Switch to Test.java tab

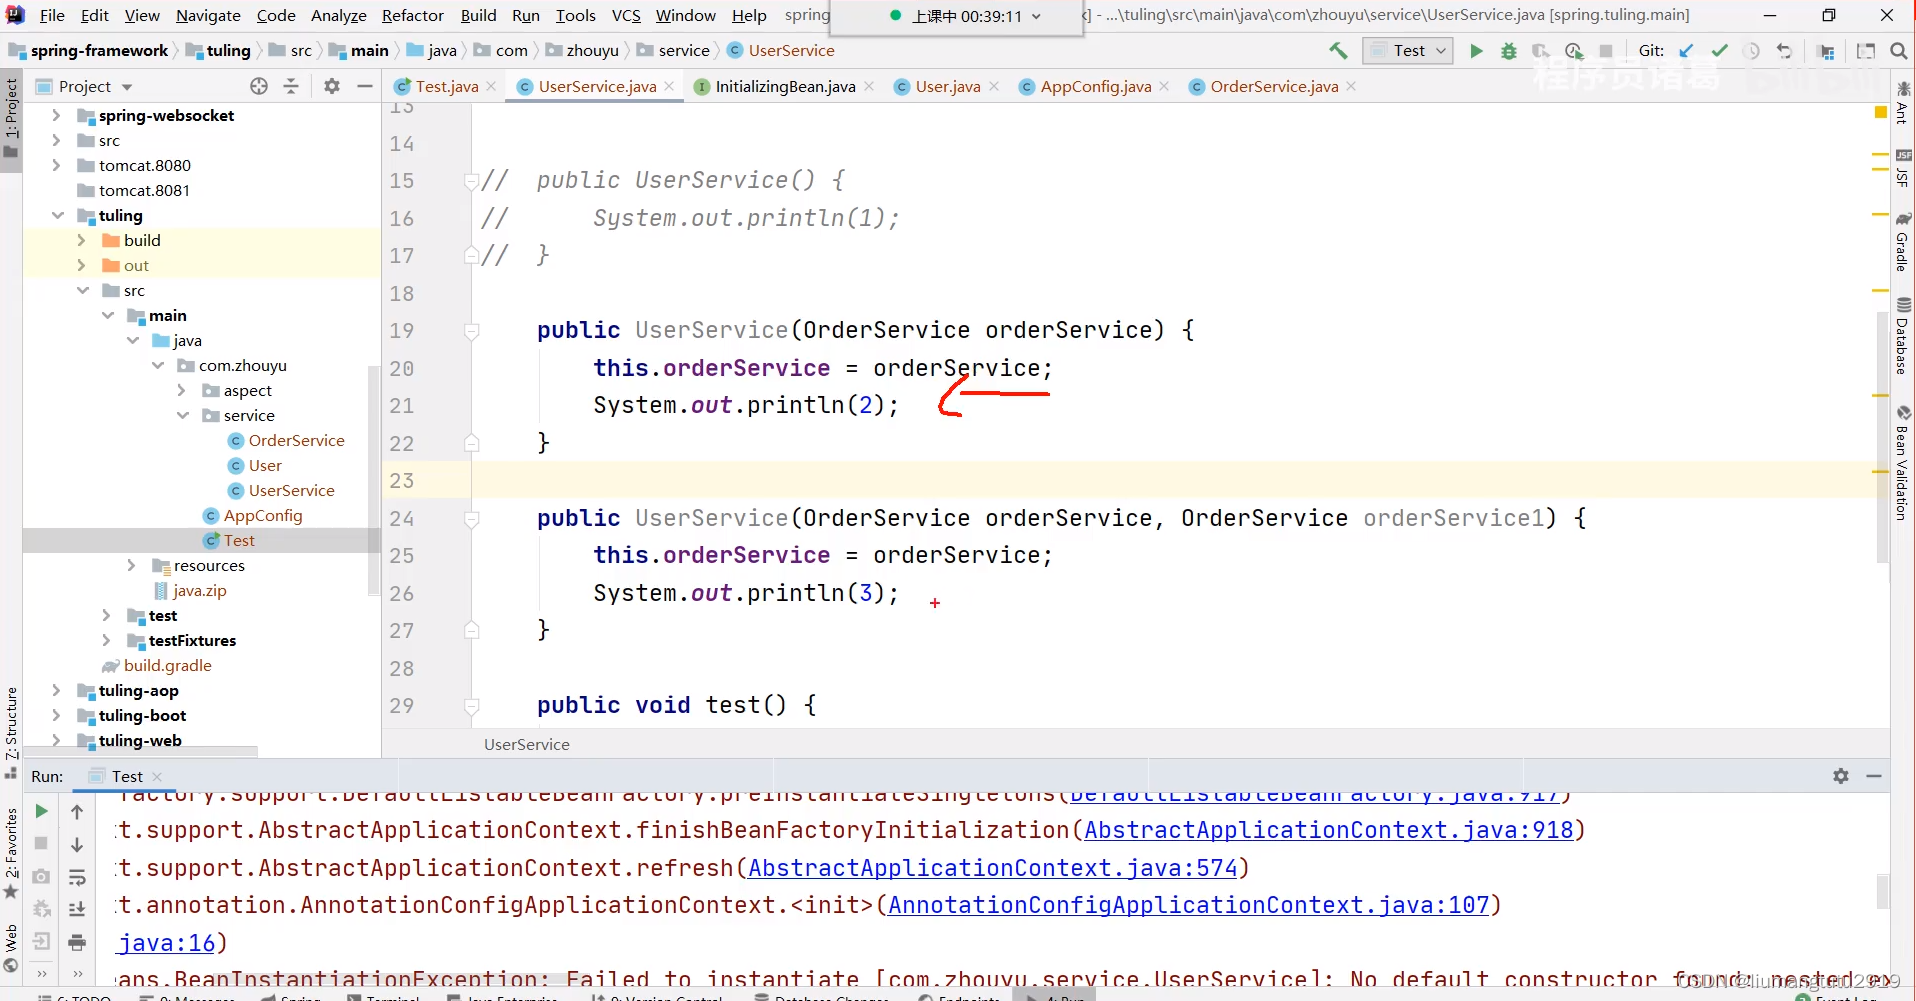coord(445,87)
